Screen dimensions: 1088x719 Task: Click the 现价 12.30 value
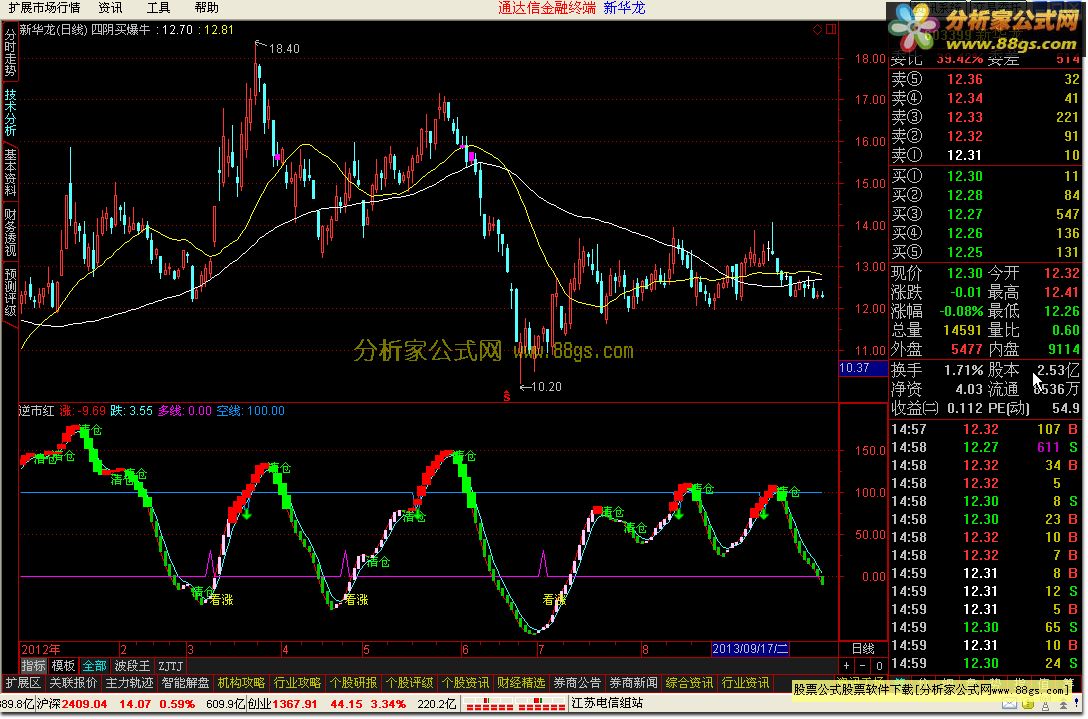964,273
